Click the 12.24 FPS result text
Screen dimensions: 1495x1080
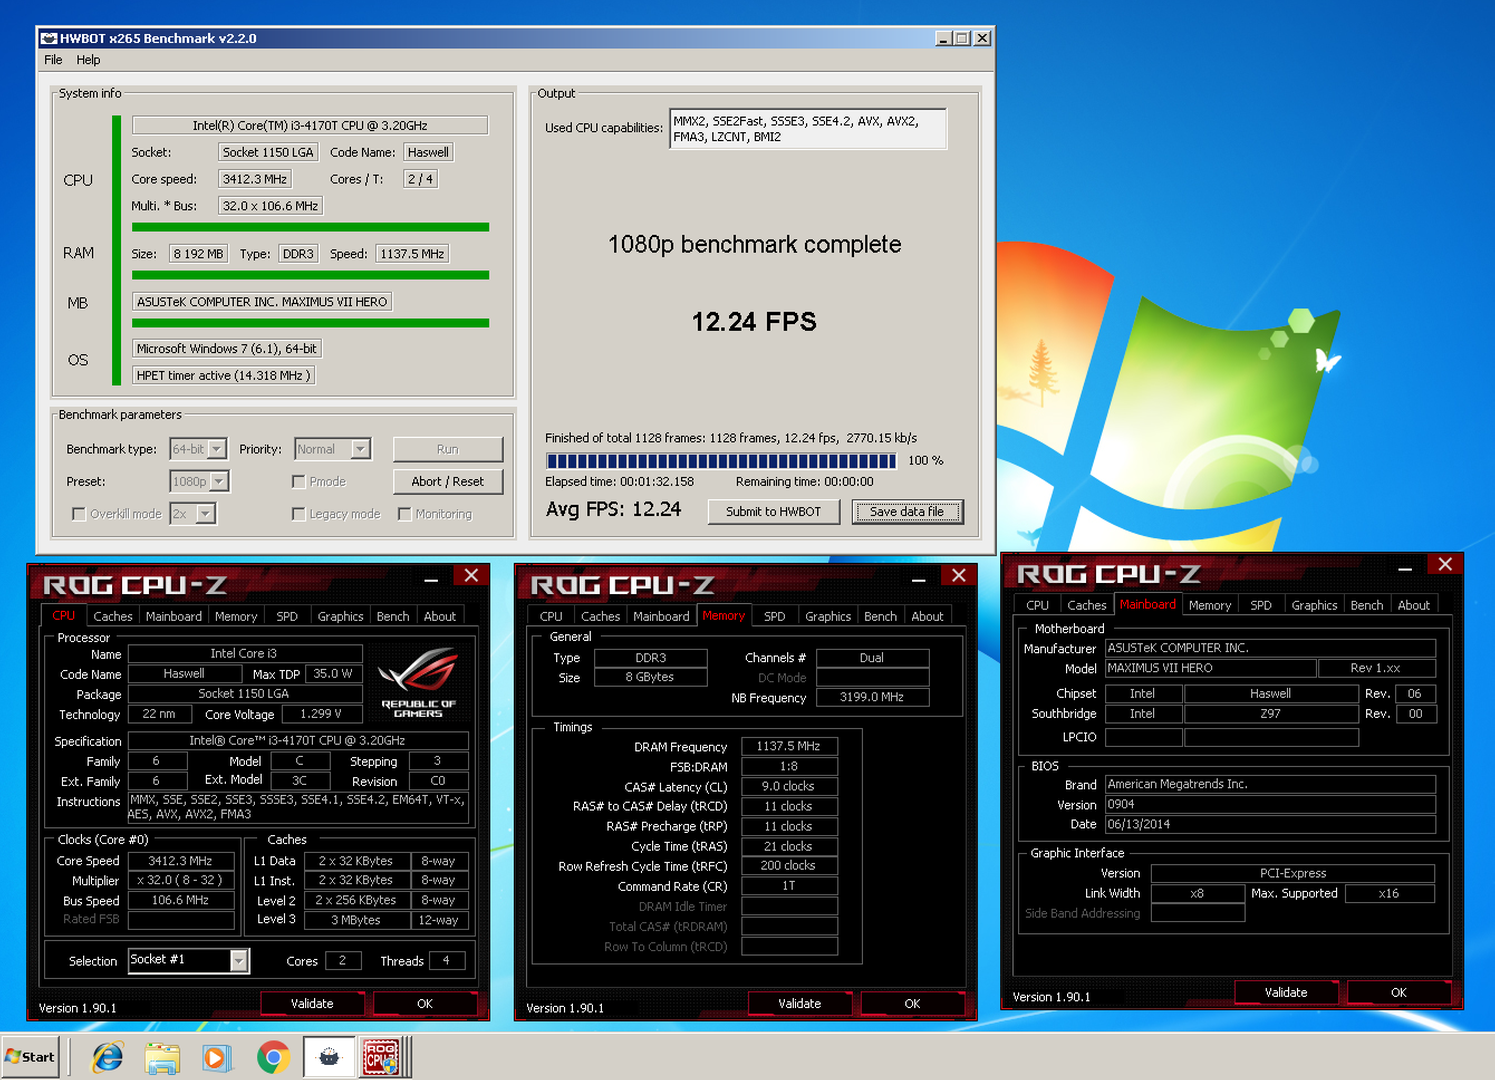(754, 322)
